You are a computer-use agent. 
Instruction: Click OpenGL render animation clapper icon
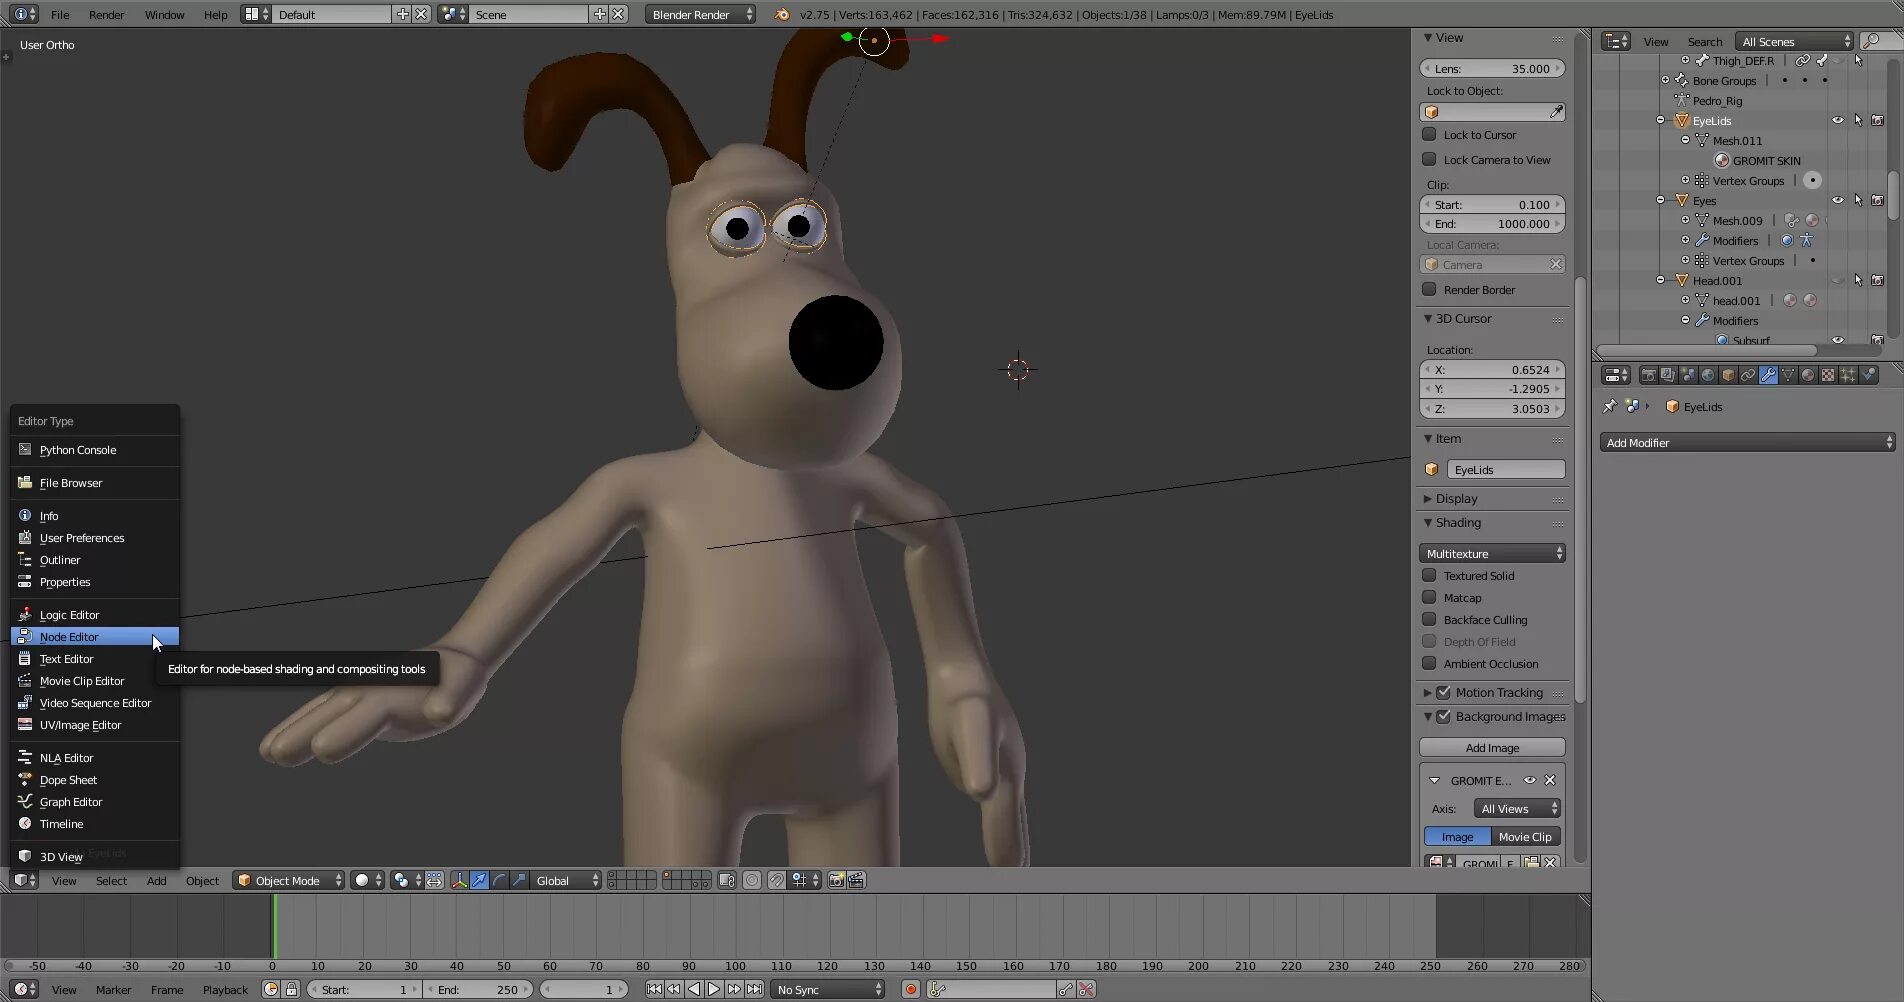[856, 880]
